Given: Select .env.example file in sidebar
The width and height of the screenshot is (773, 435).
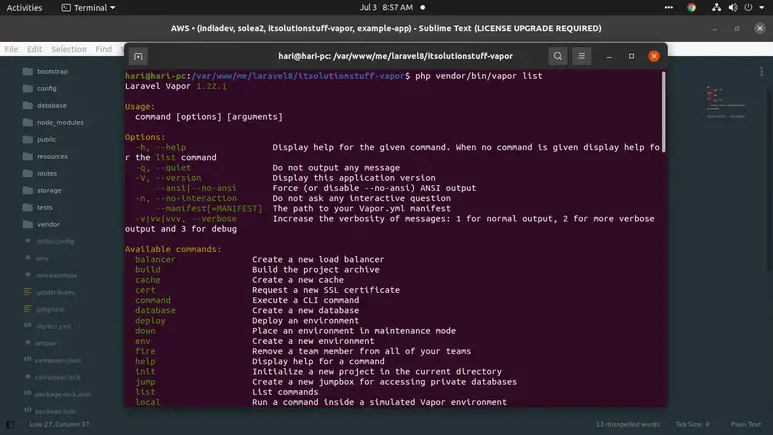Looking at the screenshot, I should (57, 276).
